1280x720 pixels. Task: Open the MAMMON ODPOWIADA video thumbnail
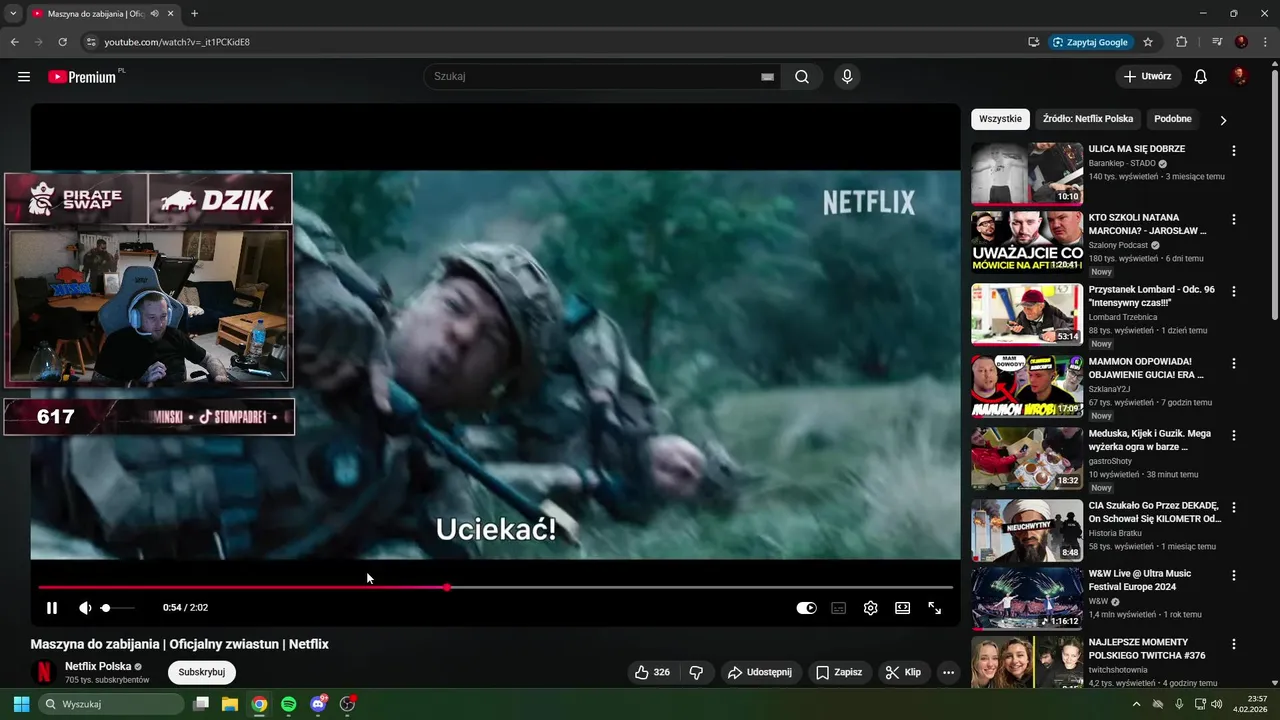(1027, 386)
